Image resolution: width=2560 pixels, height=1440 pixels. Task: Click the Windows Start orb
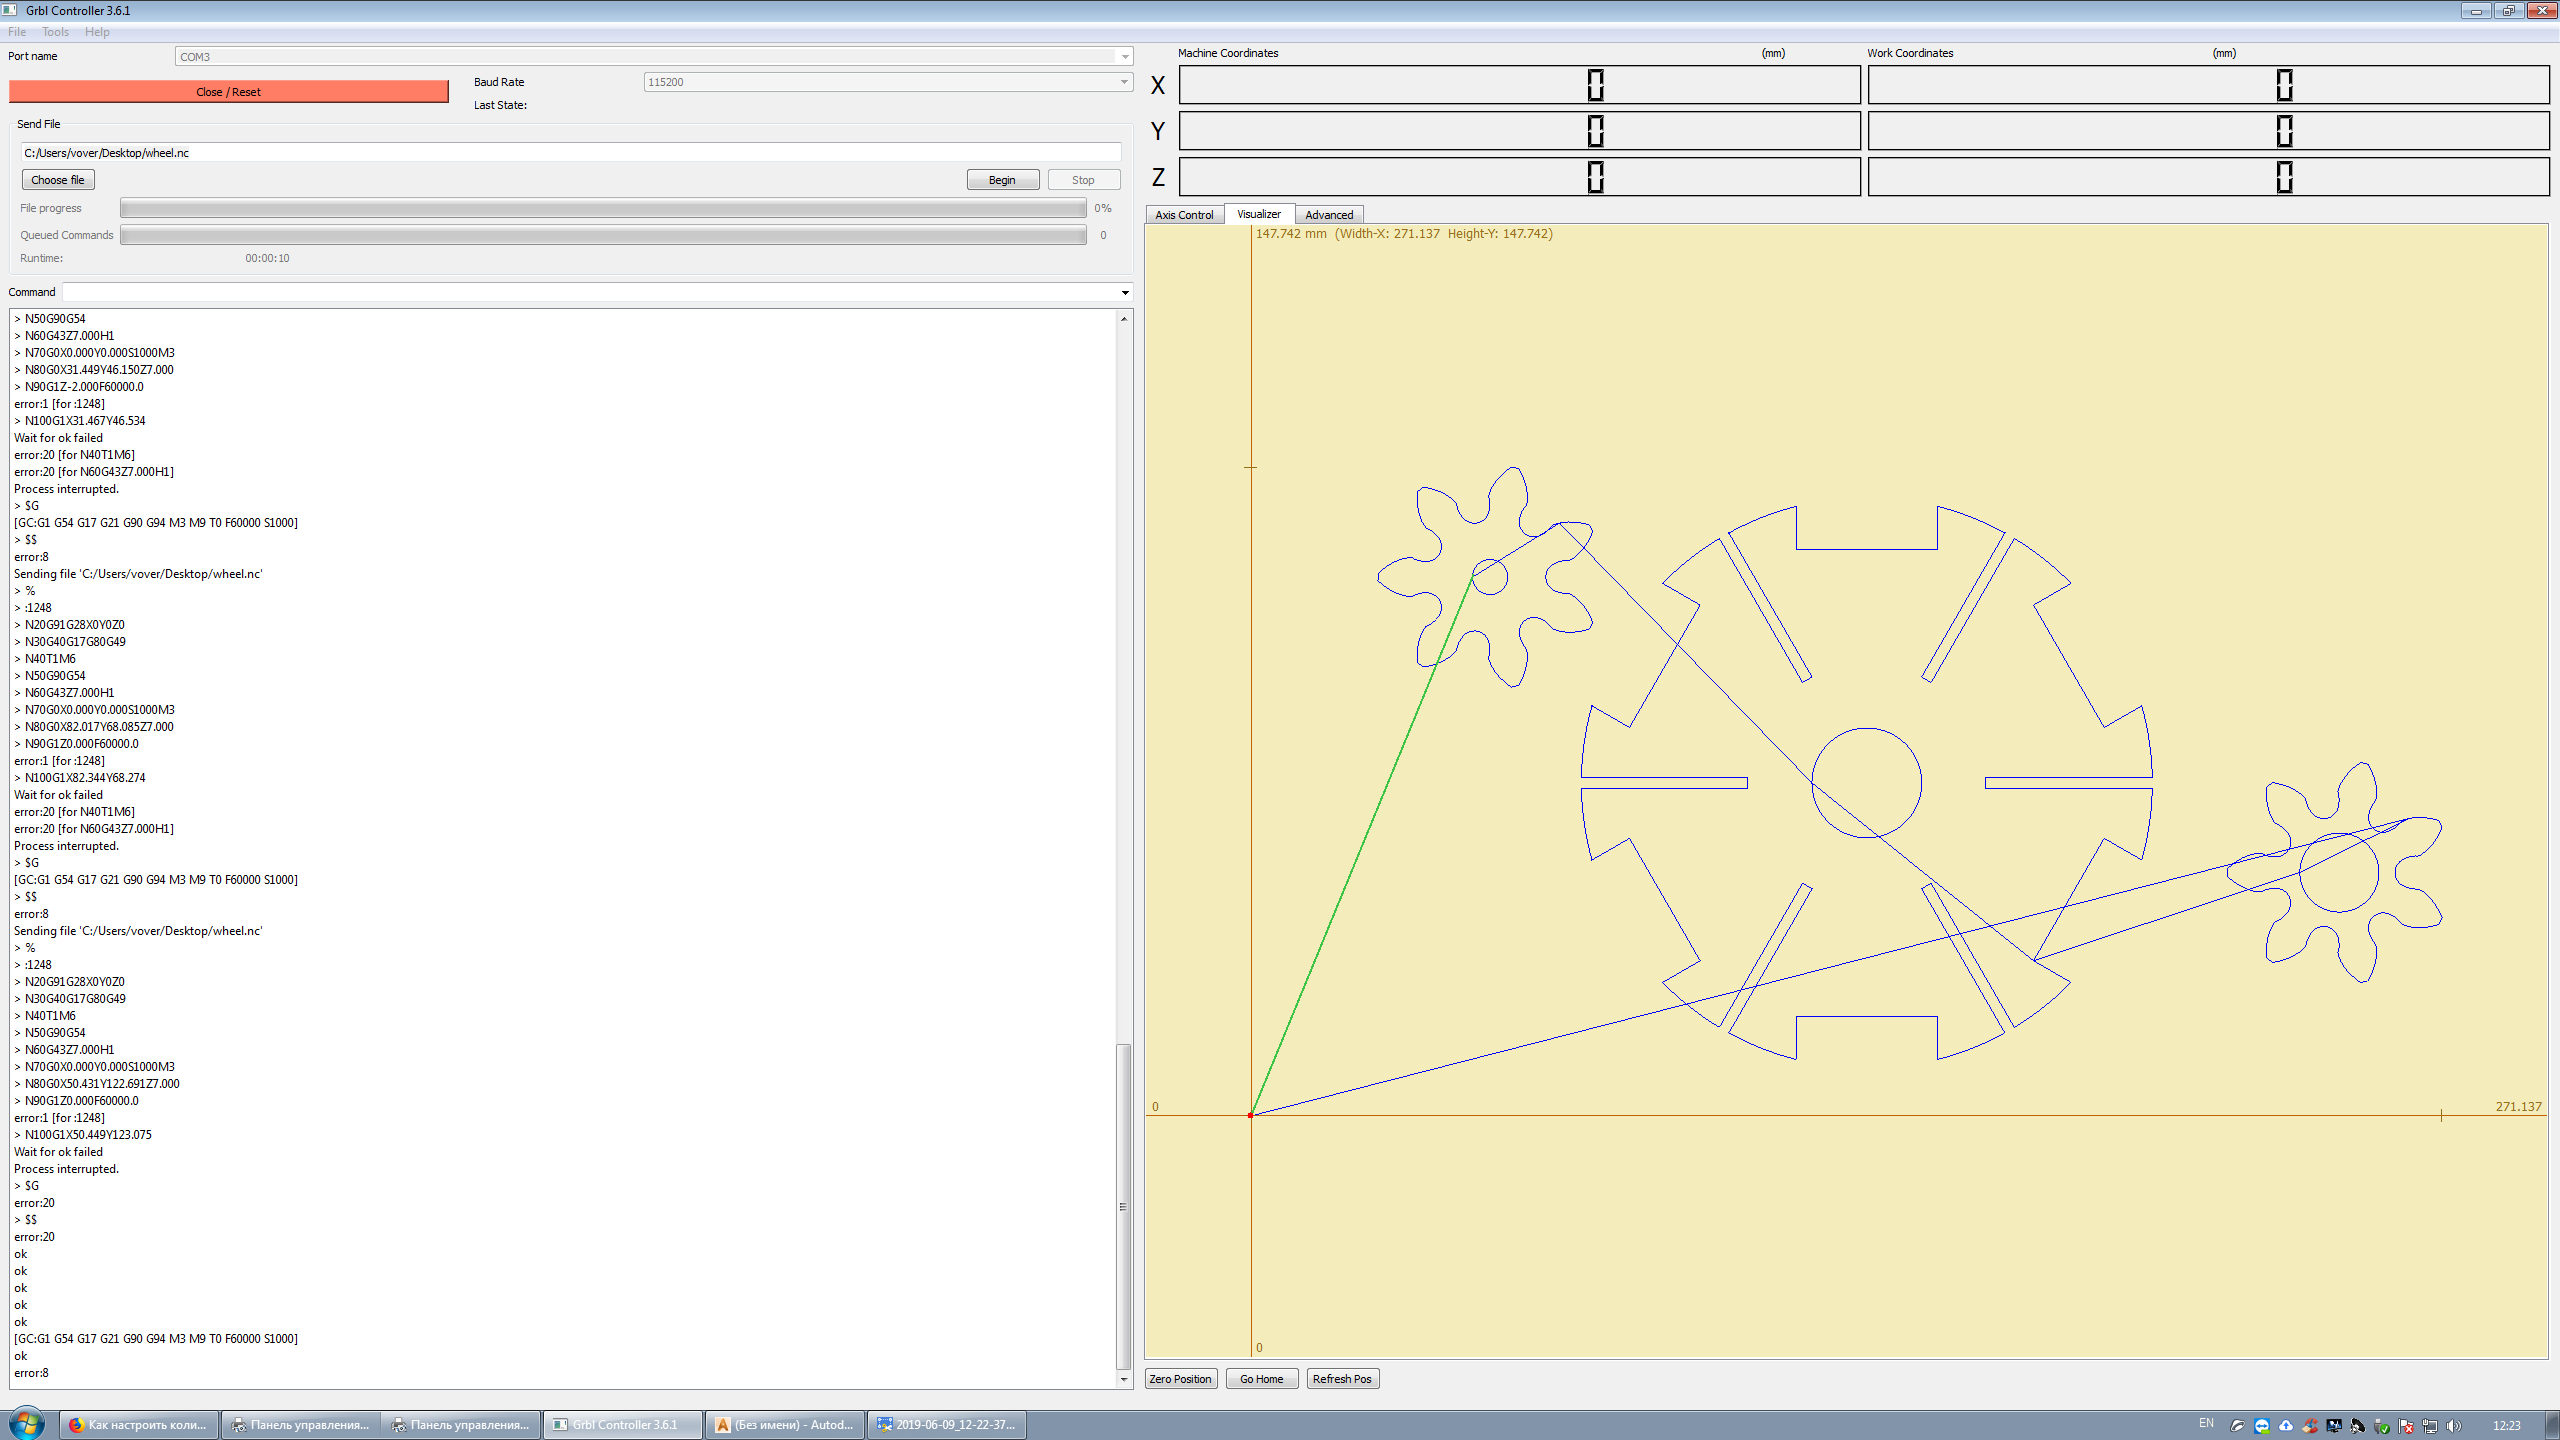[x=27, y=1424]
